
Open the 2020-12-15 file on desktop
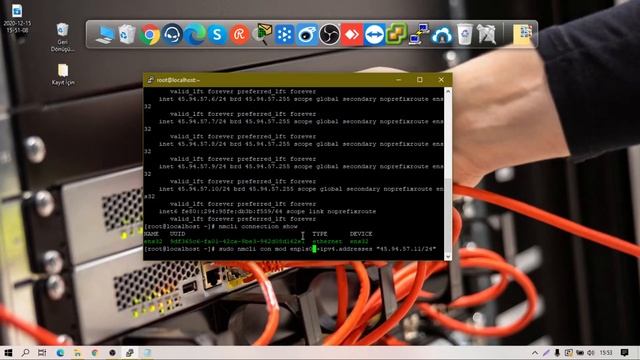tap(17, 18)
